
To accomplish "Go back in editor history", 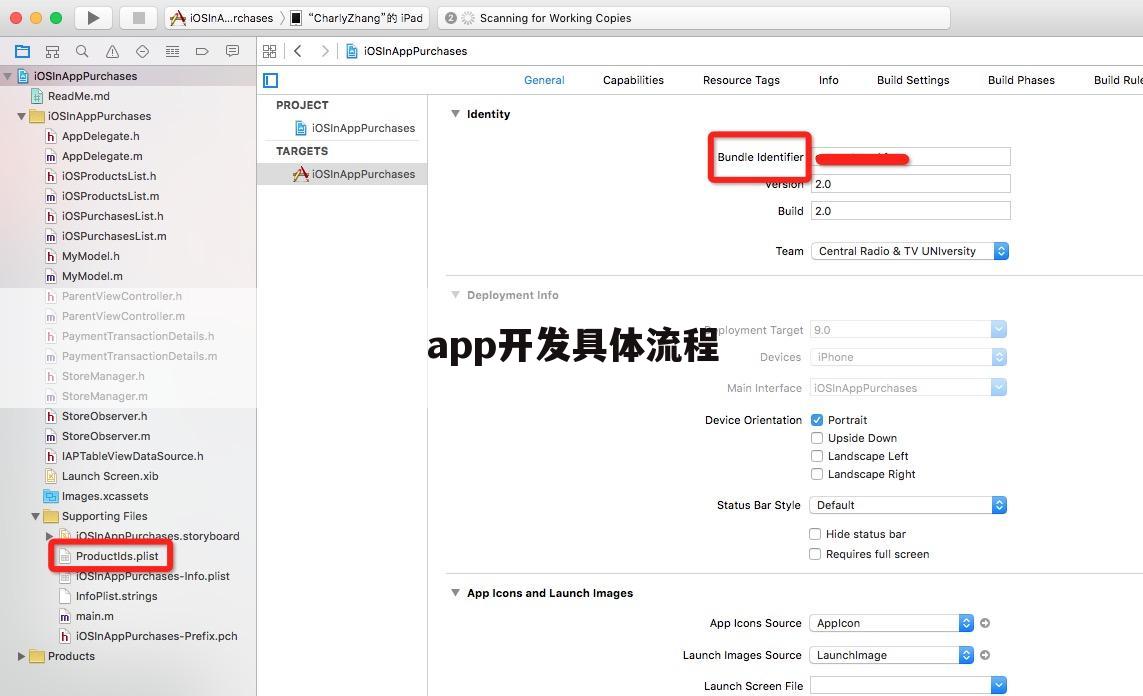I will 298,51.
